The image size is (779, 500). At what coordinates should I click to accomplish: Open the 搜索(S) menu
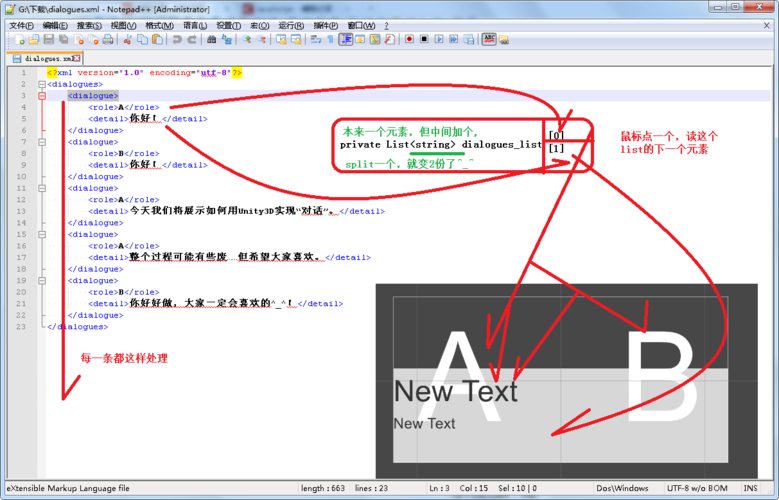pos(89,25)
